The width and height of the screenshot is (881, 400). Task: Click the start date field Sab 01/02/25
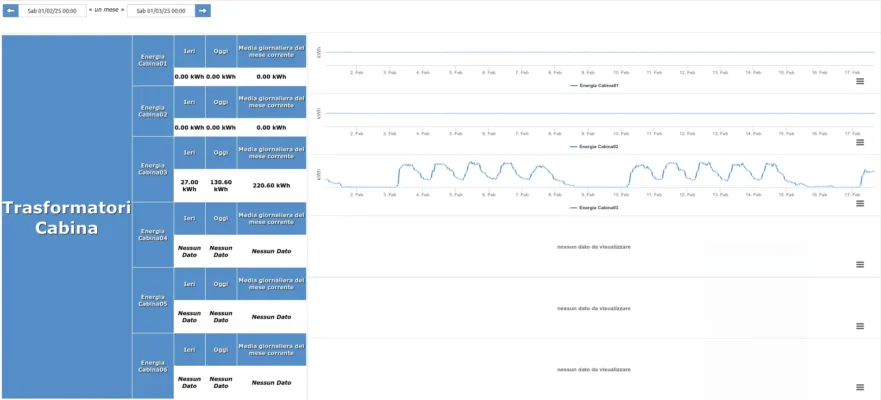tap(52, 10)
